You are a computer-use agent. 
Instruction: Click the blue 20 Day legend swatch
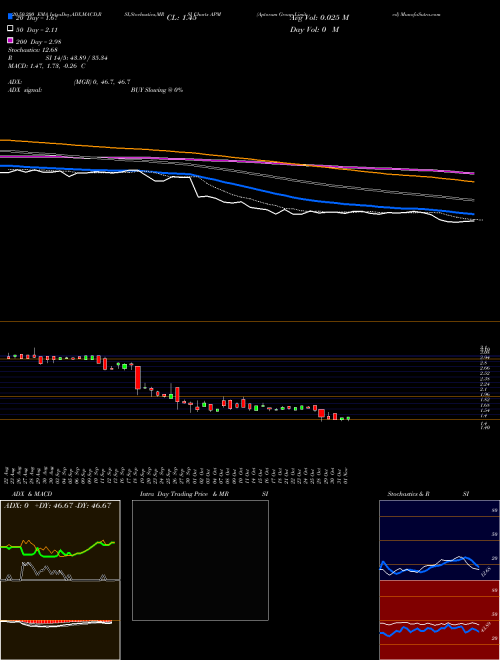tap(10, 16)
